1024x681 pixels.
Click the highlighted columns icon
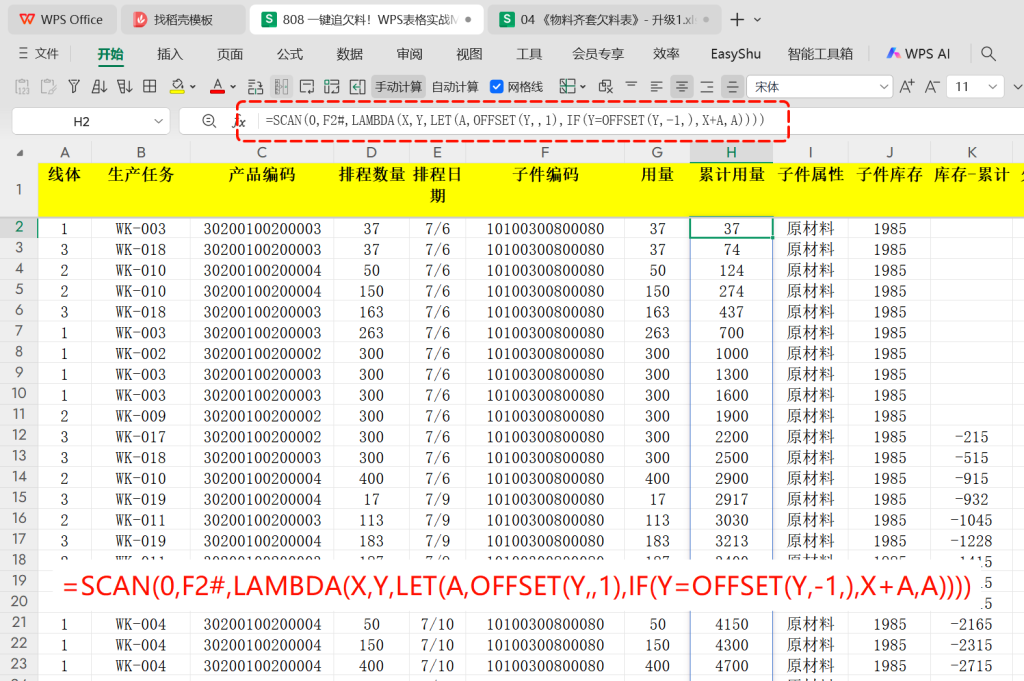click(x=281, y=87)
